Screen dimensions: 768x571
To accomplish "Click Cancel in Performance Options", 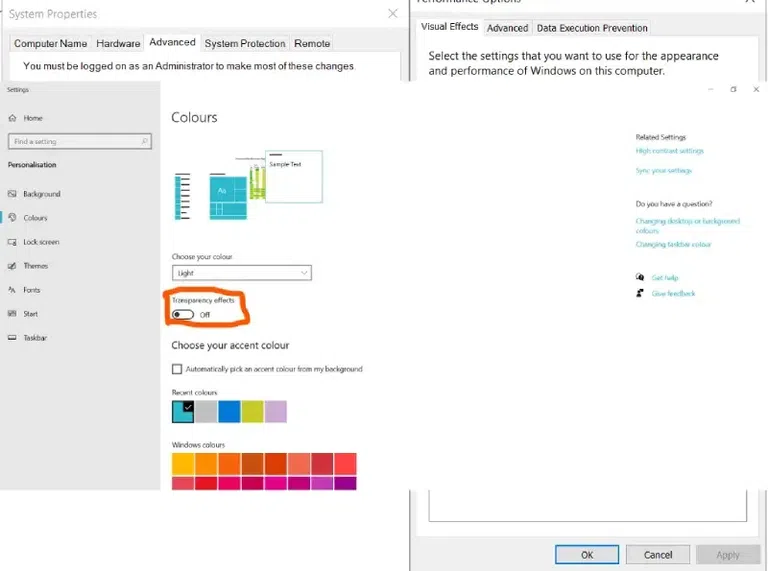I will (x=658, y=555).
